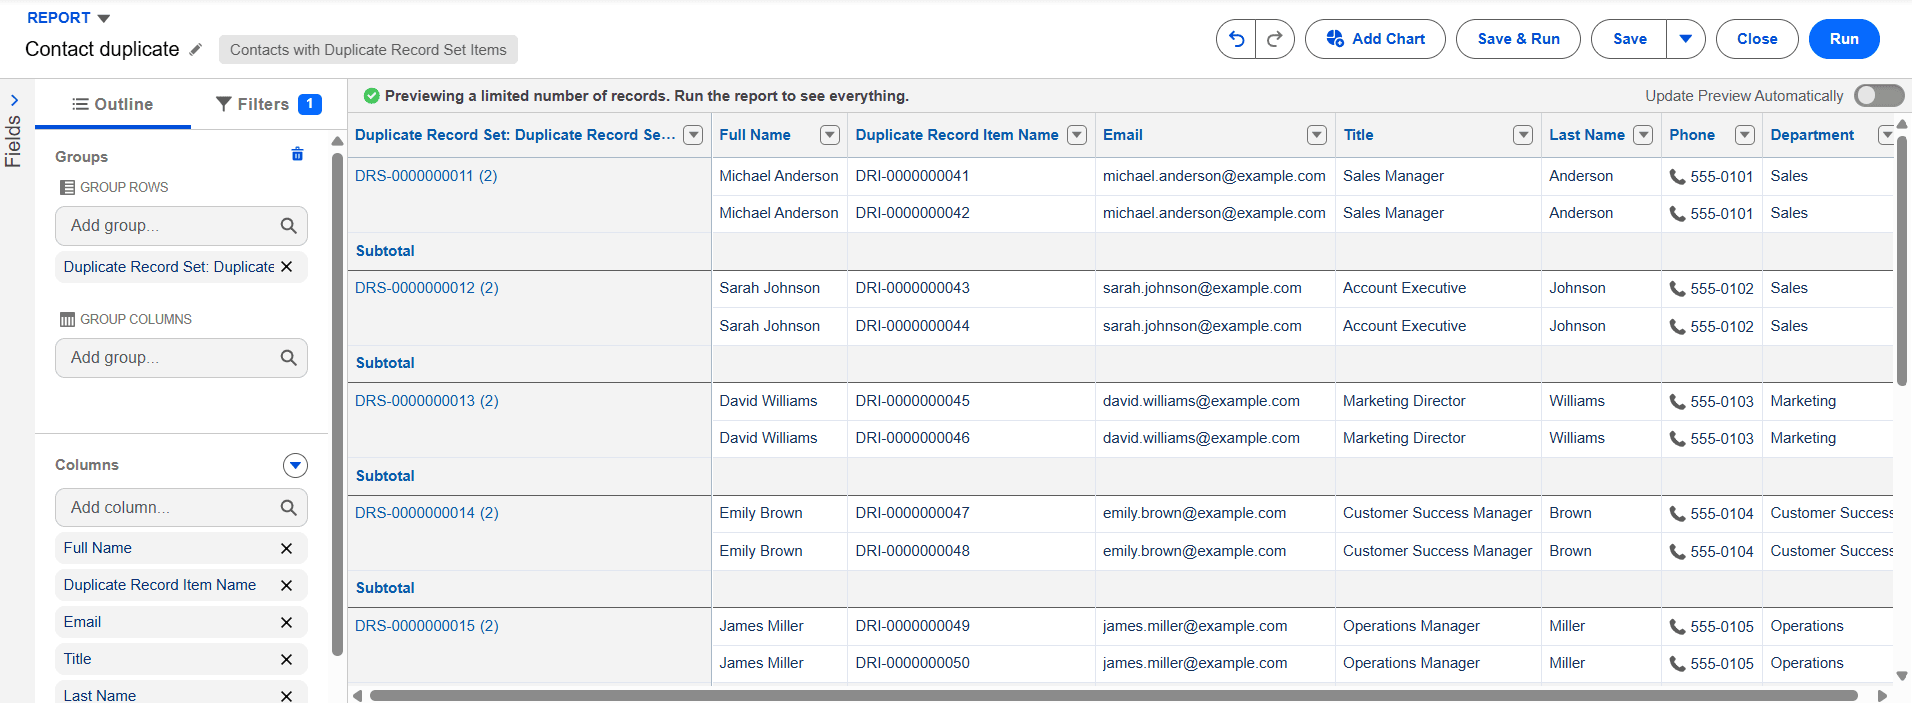Screen dimensions: 1912x703
Task: Open the REPORT dropdown menu
Action: tap(68, 18)
